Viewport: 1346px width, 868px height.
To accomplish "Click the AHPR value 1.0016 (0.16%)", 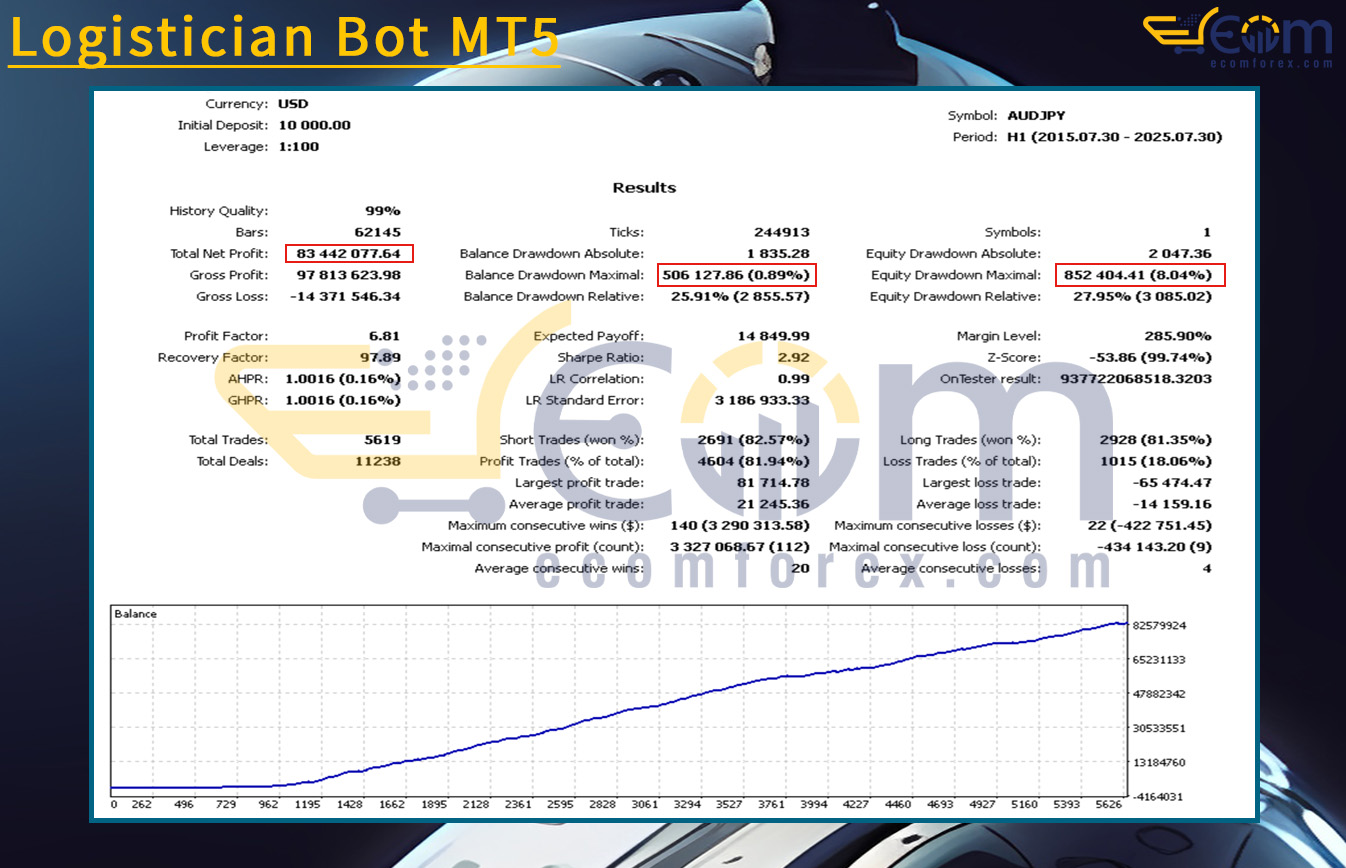I will [x=343, y=379].
